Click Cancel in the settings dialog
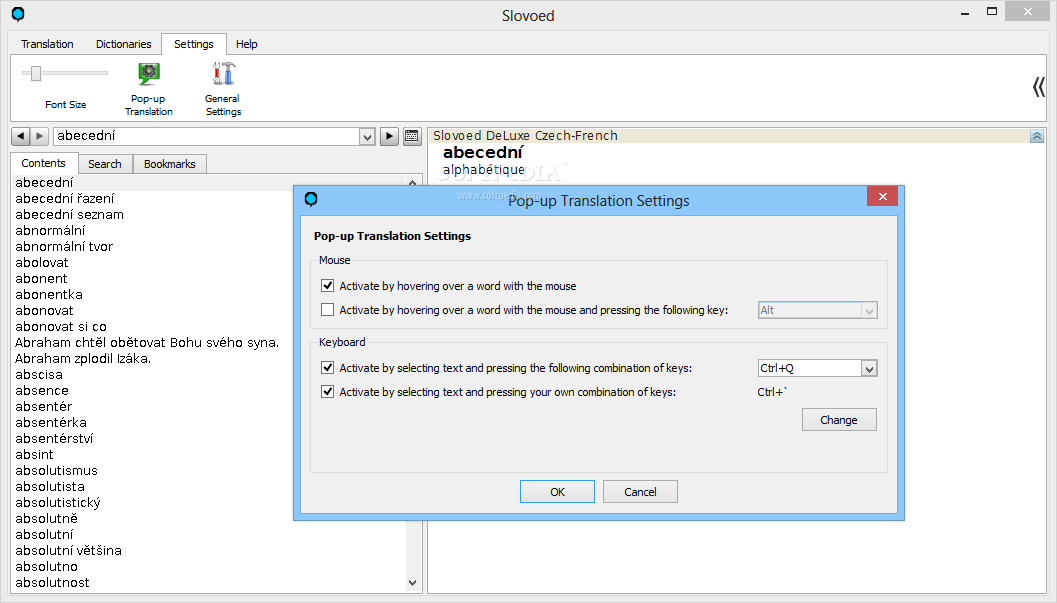The height and width of the screenshot is (603, 1057). pyautogui.click(x=640, y=492)
